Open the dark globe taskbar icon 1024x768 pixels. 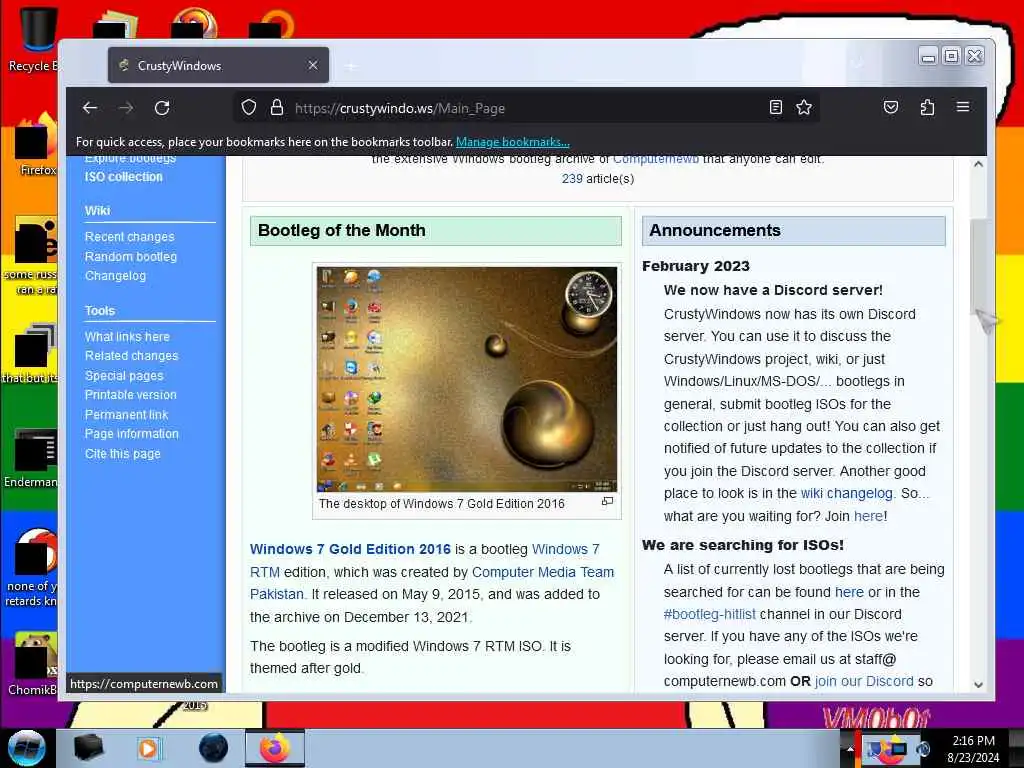(214, 748)
